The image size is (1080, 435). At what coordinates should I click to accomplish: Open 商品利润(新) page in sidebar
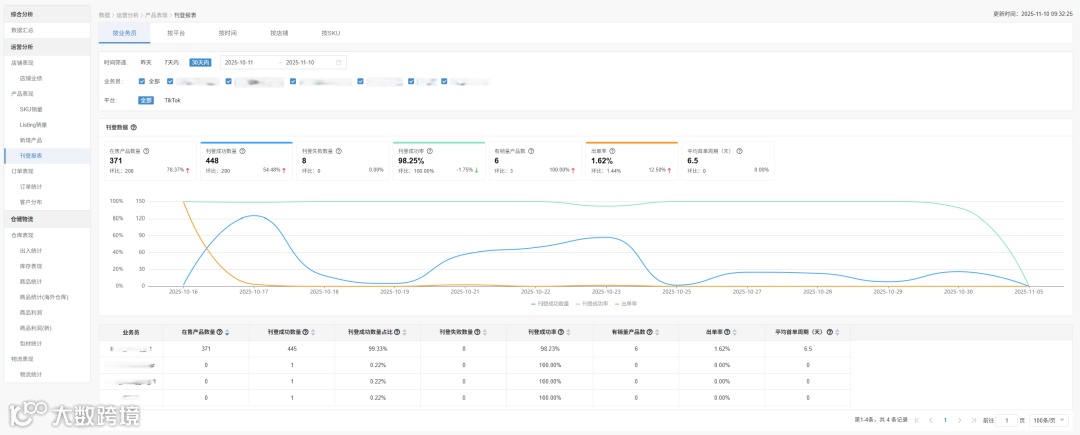(x=34, y=328)
